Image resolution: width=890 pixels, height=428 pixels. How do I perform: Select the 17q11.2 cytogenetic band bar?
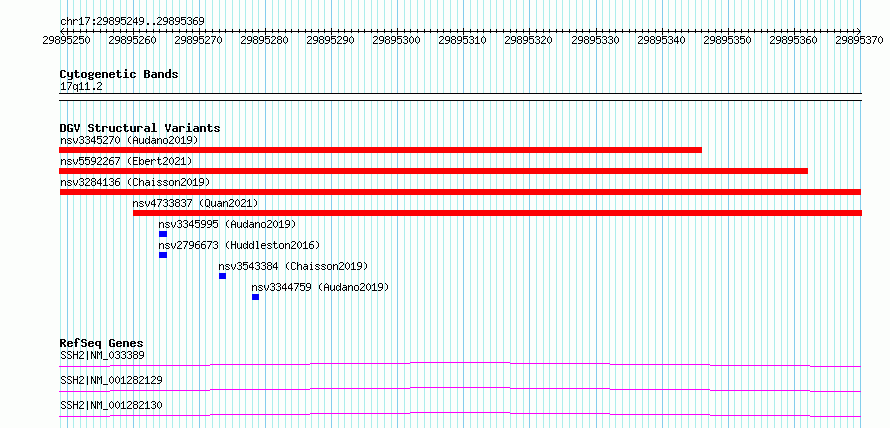[x=460, y=97]
